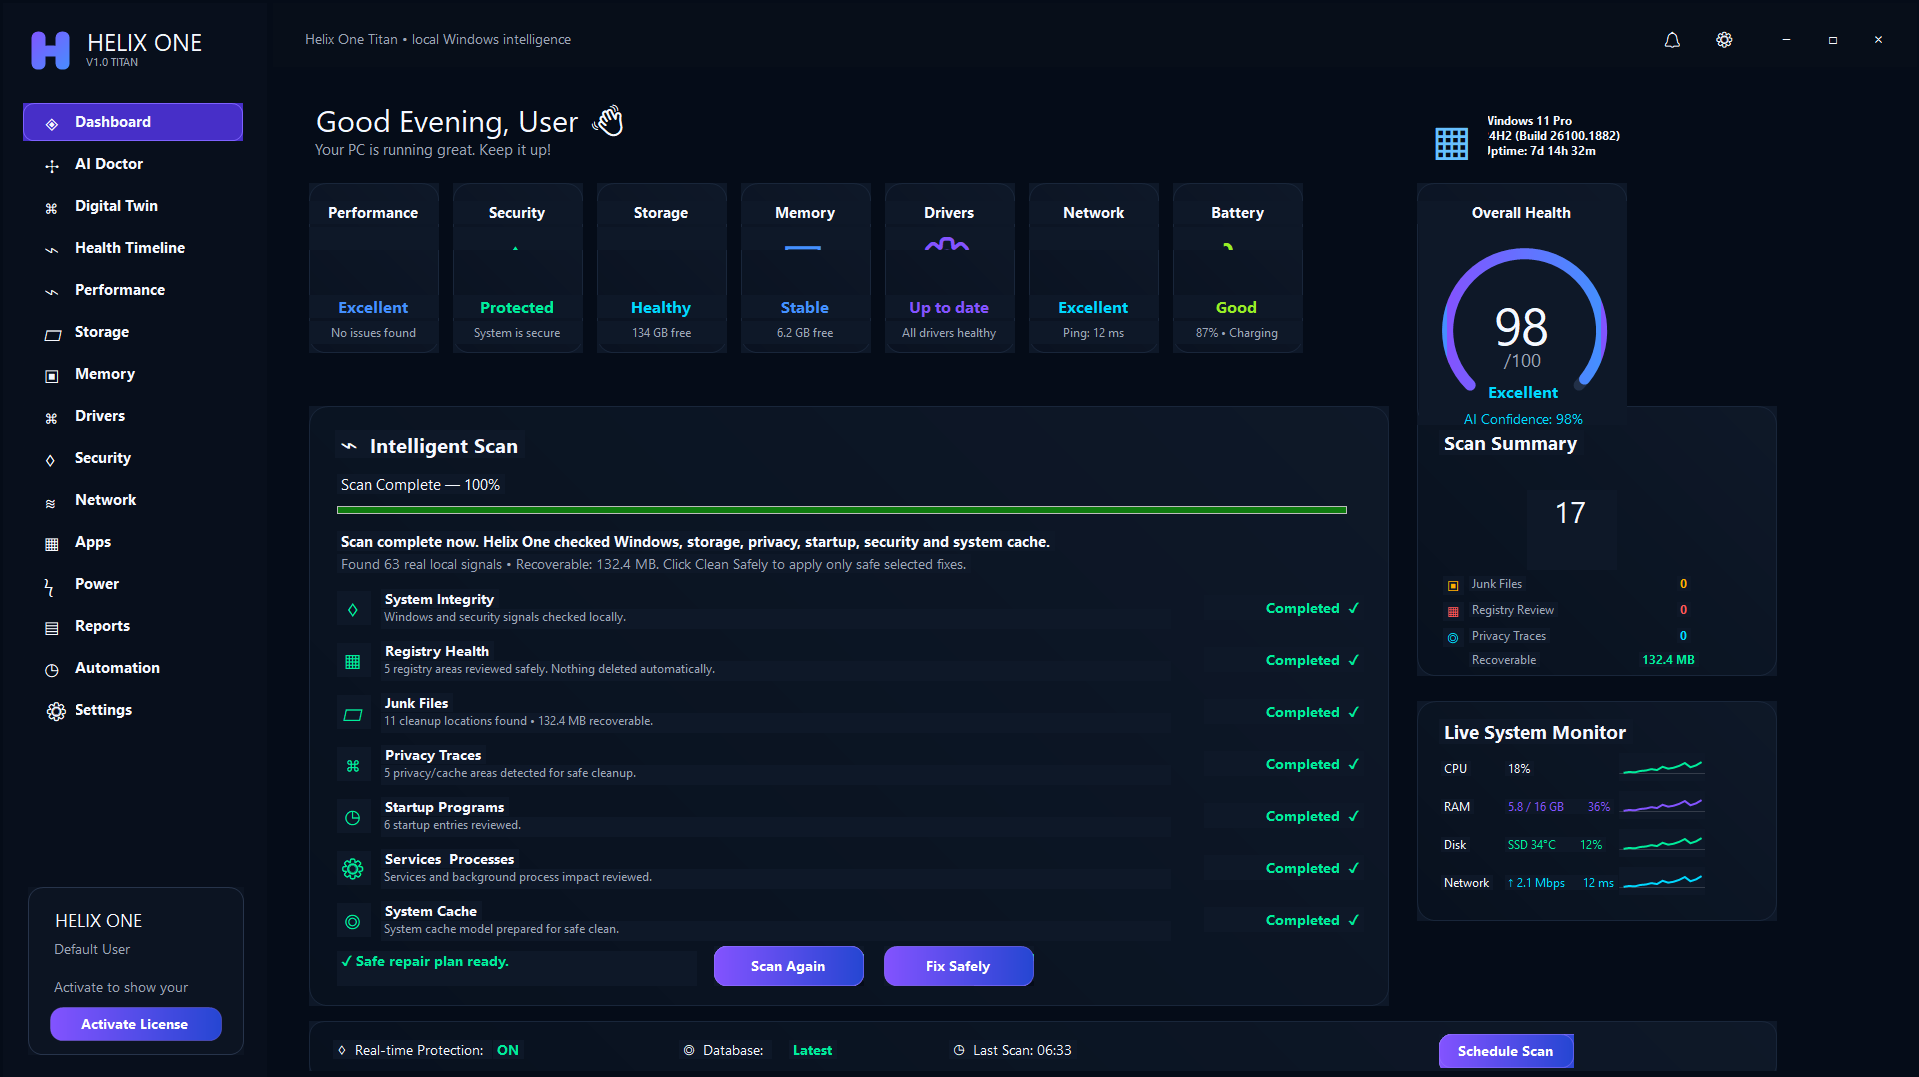Click the Safe repair plan ready message
Viewport: 1919px width, 1077px height.
coord(425,961)
